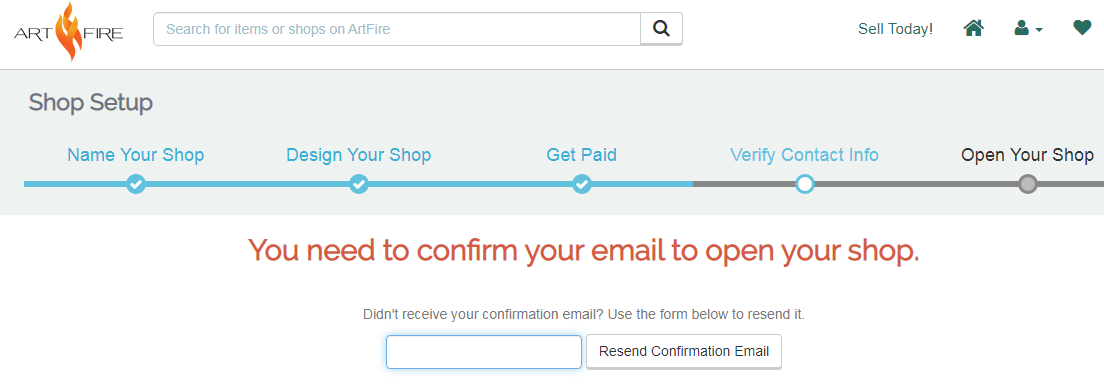Image resolution: width=1104 pixels, height=387 pixels.
Task: Go to the Get Paid step
Action: pyautogui.click(x=582, y=155)
